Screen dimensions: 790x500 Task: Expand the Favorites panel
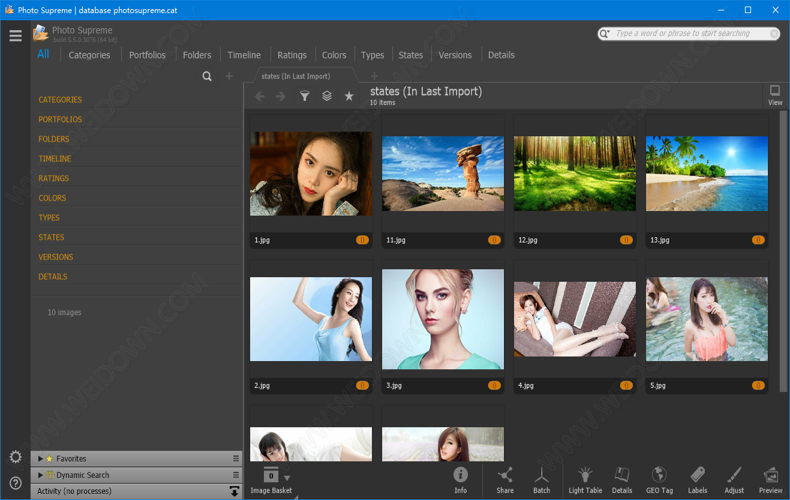pyautogui.click(x=40, y=459)
